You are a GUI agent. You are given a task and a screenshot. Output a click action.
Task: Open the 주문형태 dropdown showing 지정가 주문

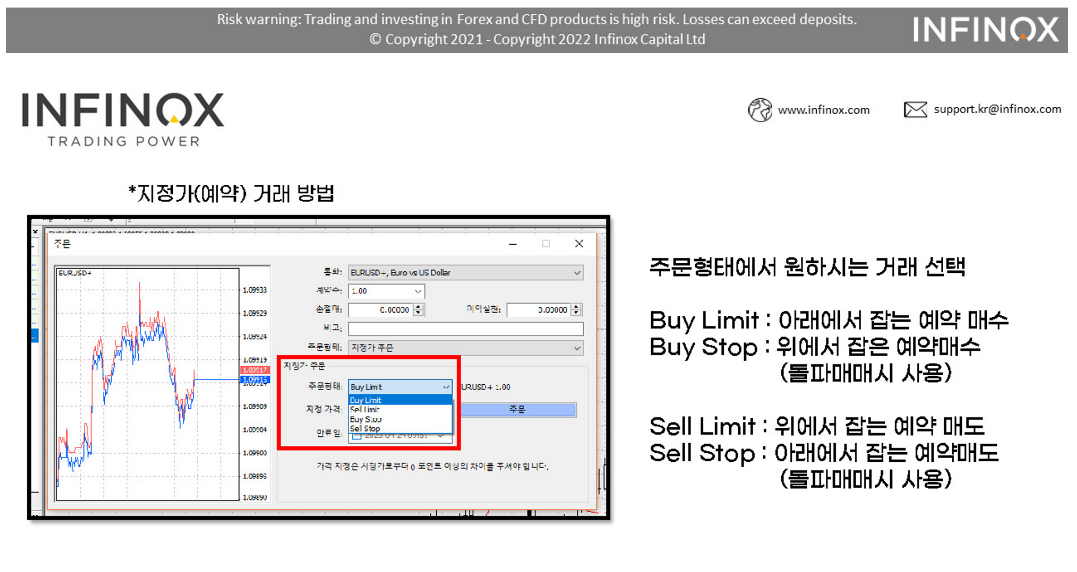(466, 348)
